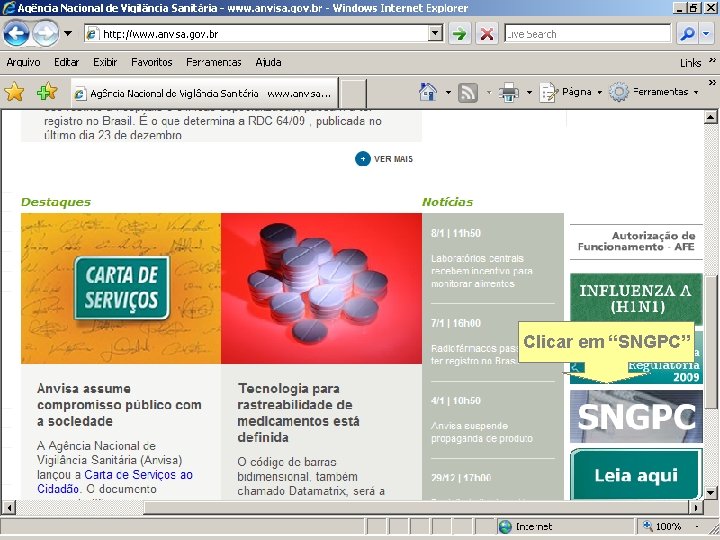Screen dimensions: 720x540
Task: Open the Favoritos menu
Action: [x=152, y=62]
